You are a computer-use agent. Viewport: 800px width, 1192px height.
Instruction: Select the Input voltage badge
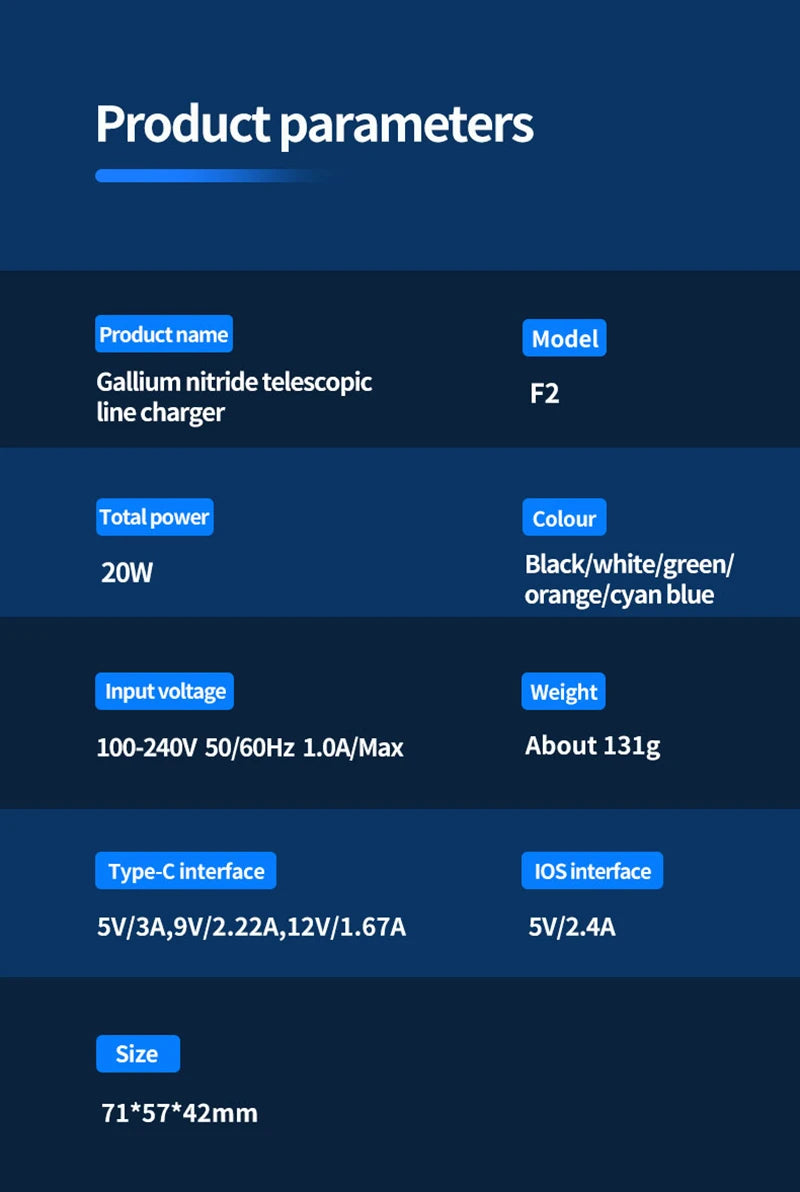165,691
